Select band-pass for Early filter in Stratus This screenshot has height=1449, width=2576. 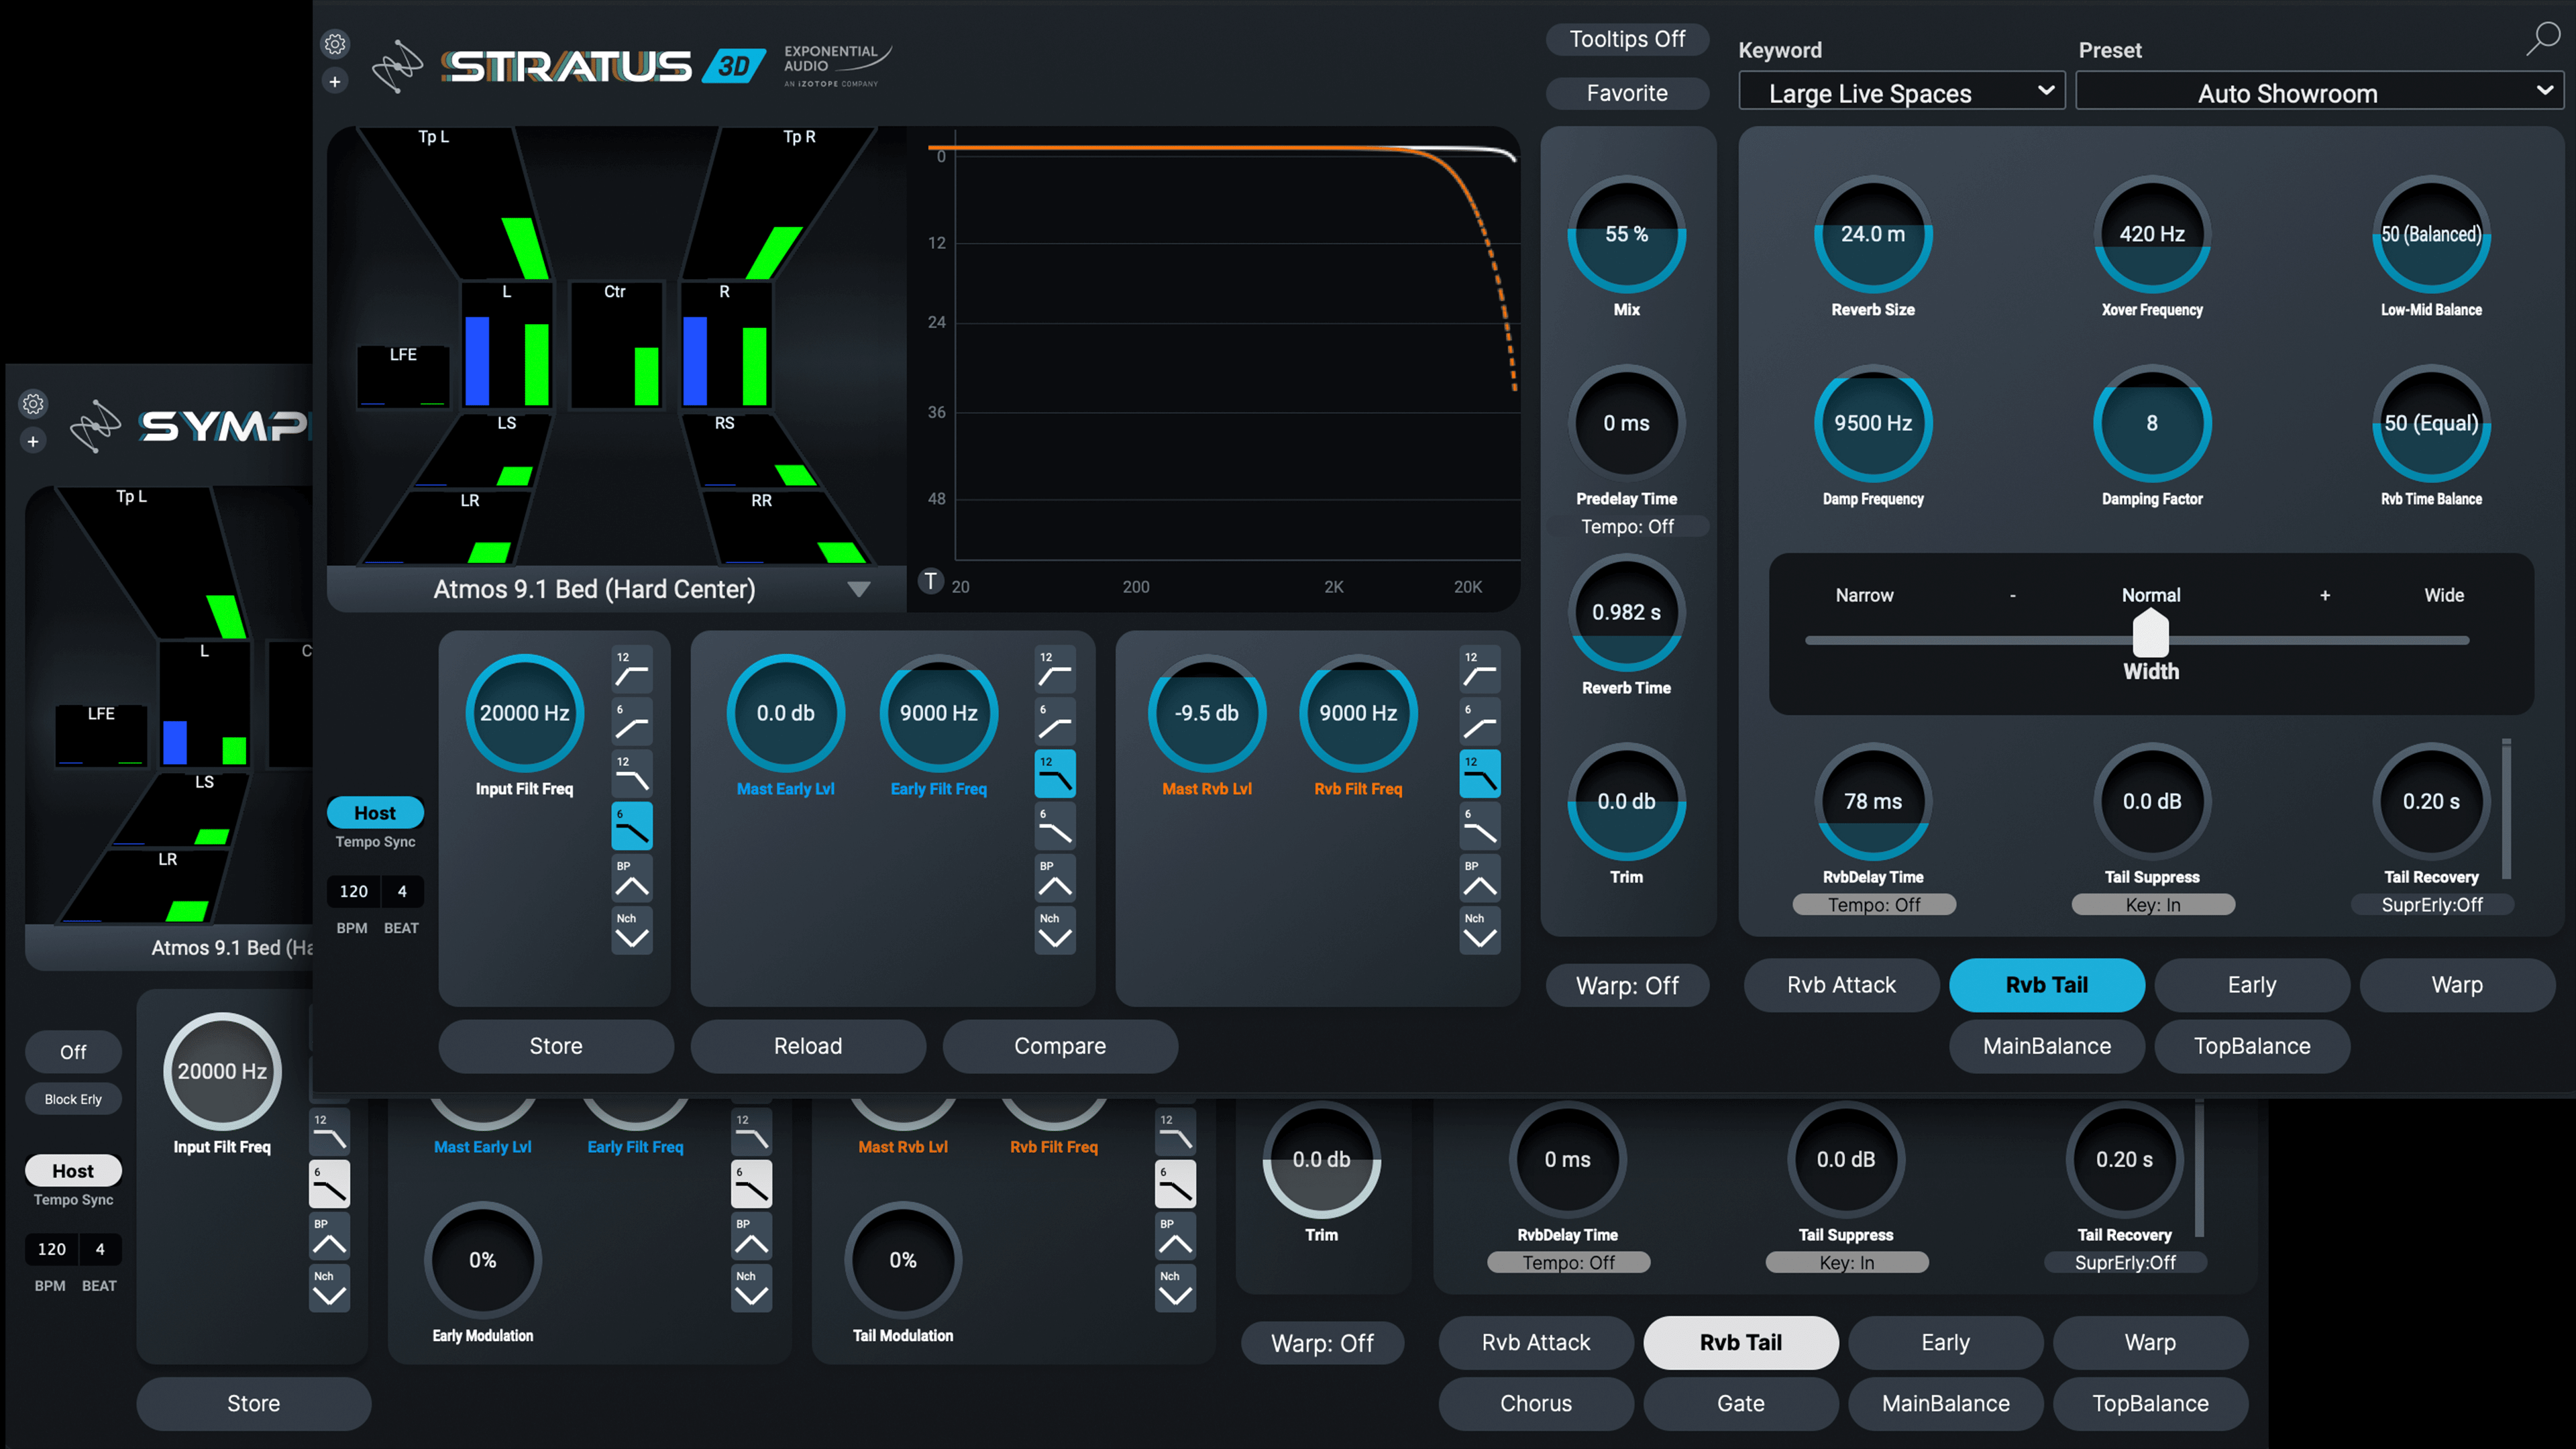coord(1055,878)
